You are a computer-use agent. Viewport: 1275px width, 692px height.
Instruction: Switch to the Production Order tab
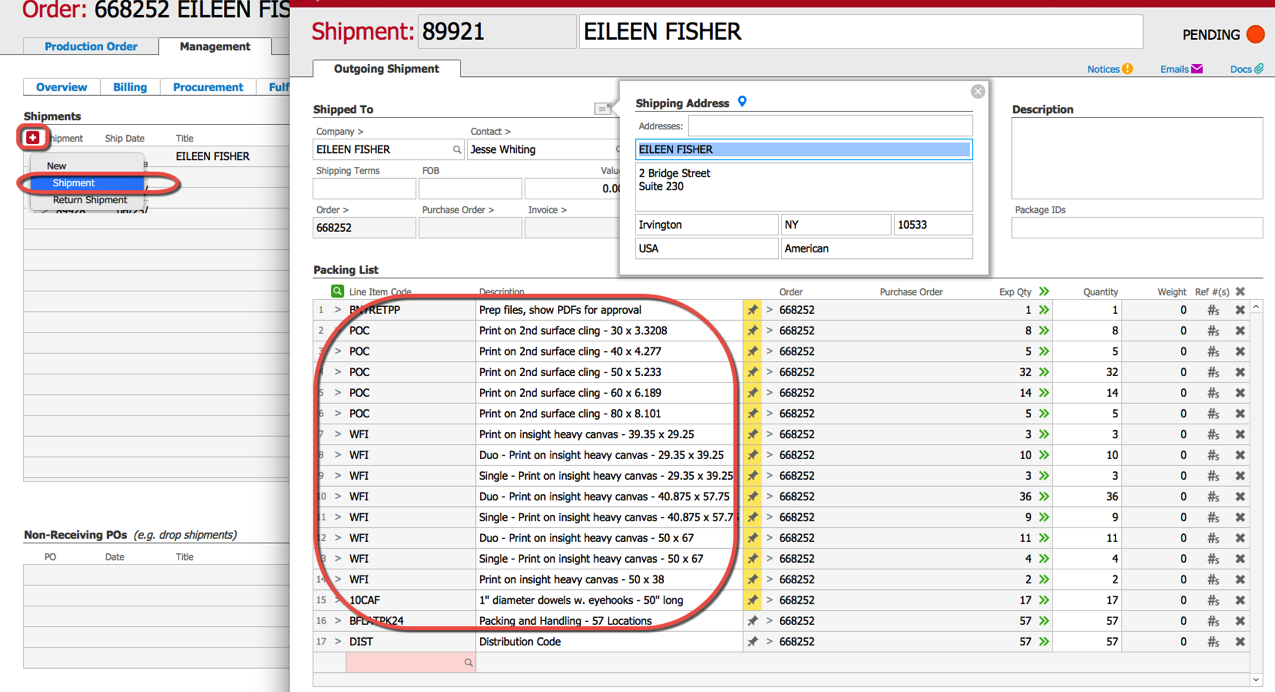click(x=91, y=46)
